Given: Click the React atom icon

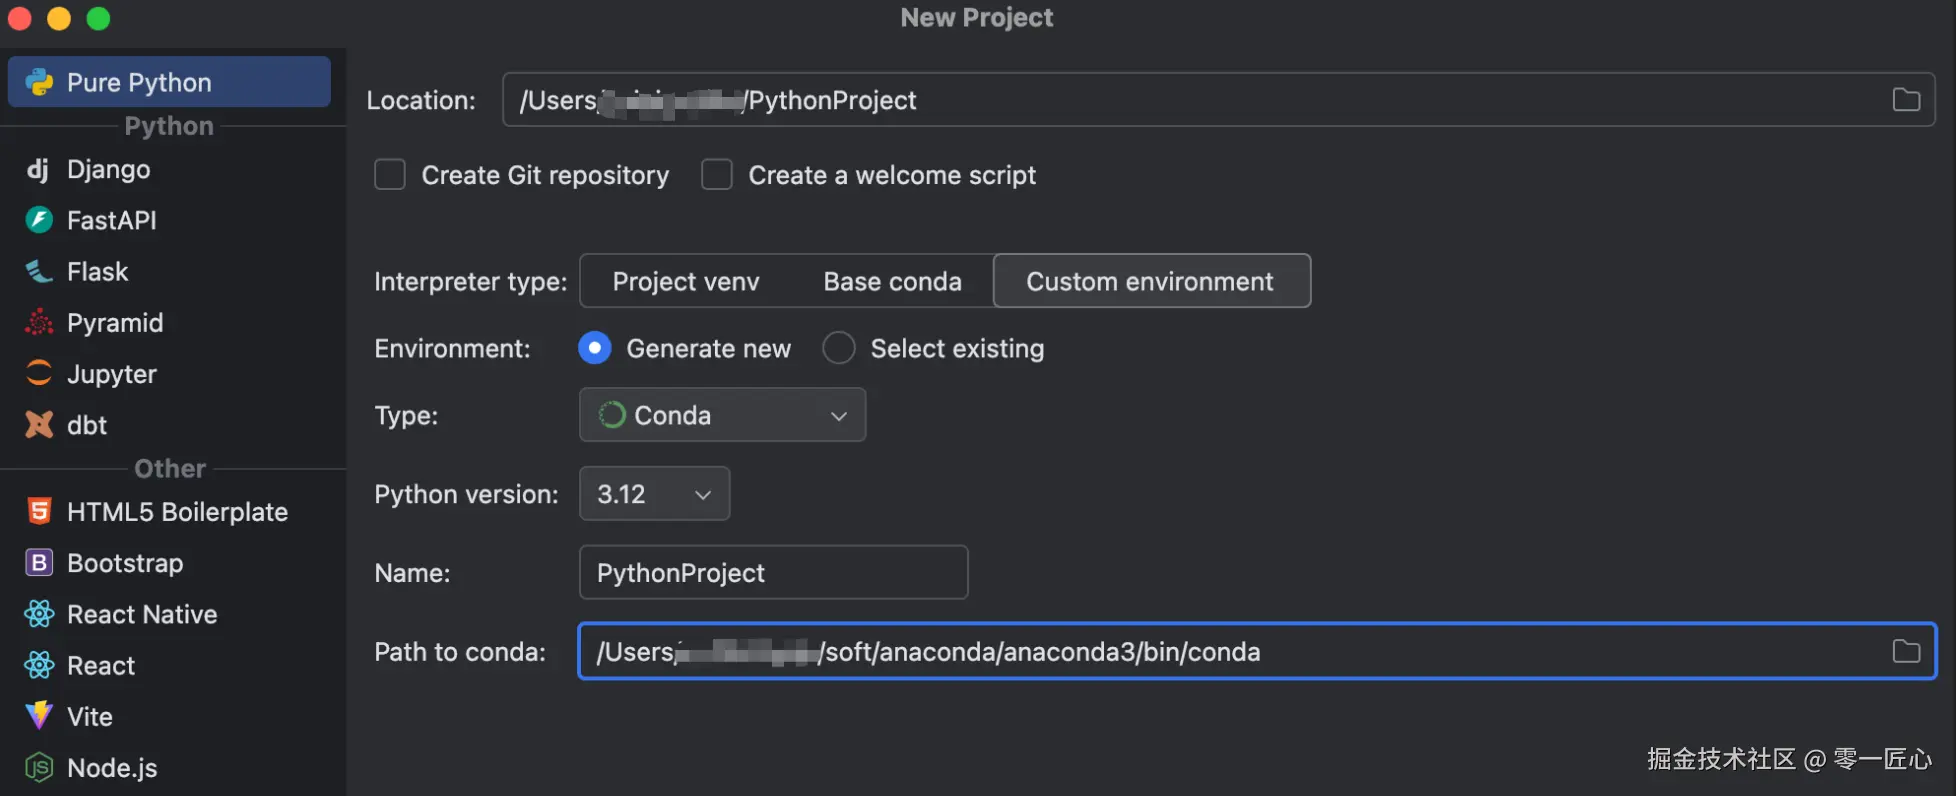Looking at the screenshot, I should (39, 665).
